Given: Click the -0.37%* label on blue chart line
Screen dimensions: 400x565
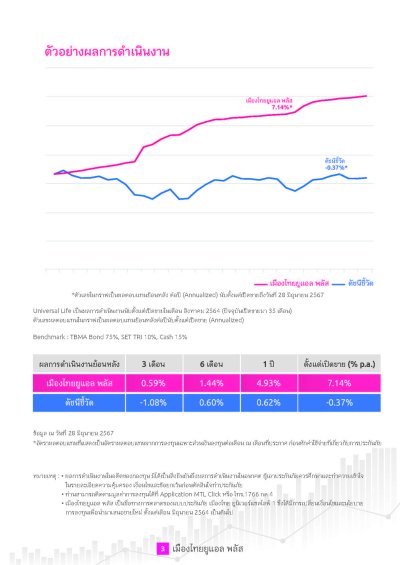Looking at the screenshot, I should click(x=336, y=168).
